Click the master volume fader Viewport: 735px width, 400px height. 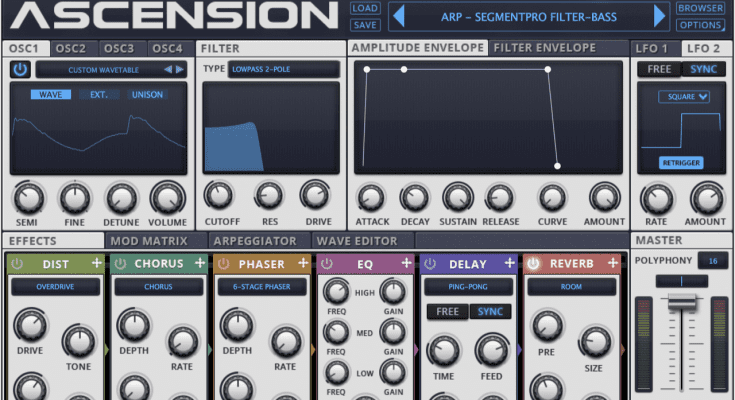pyautogui.click(x=681, y=302)
